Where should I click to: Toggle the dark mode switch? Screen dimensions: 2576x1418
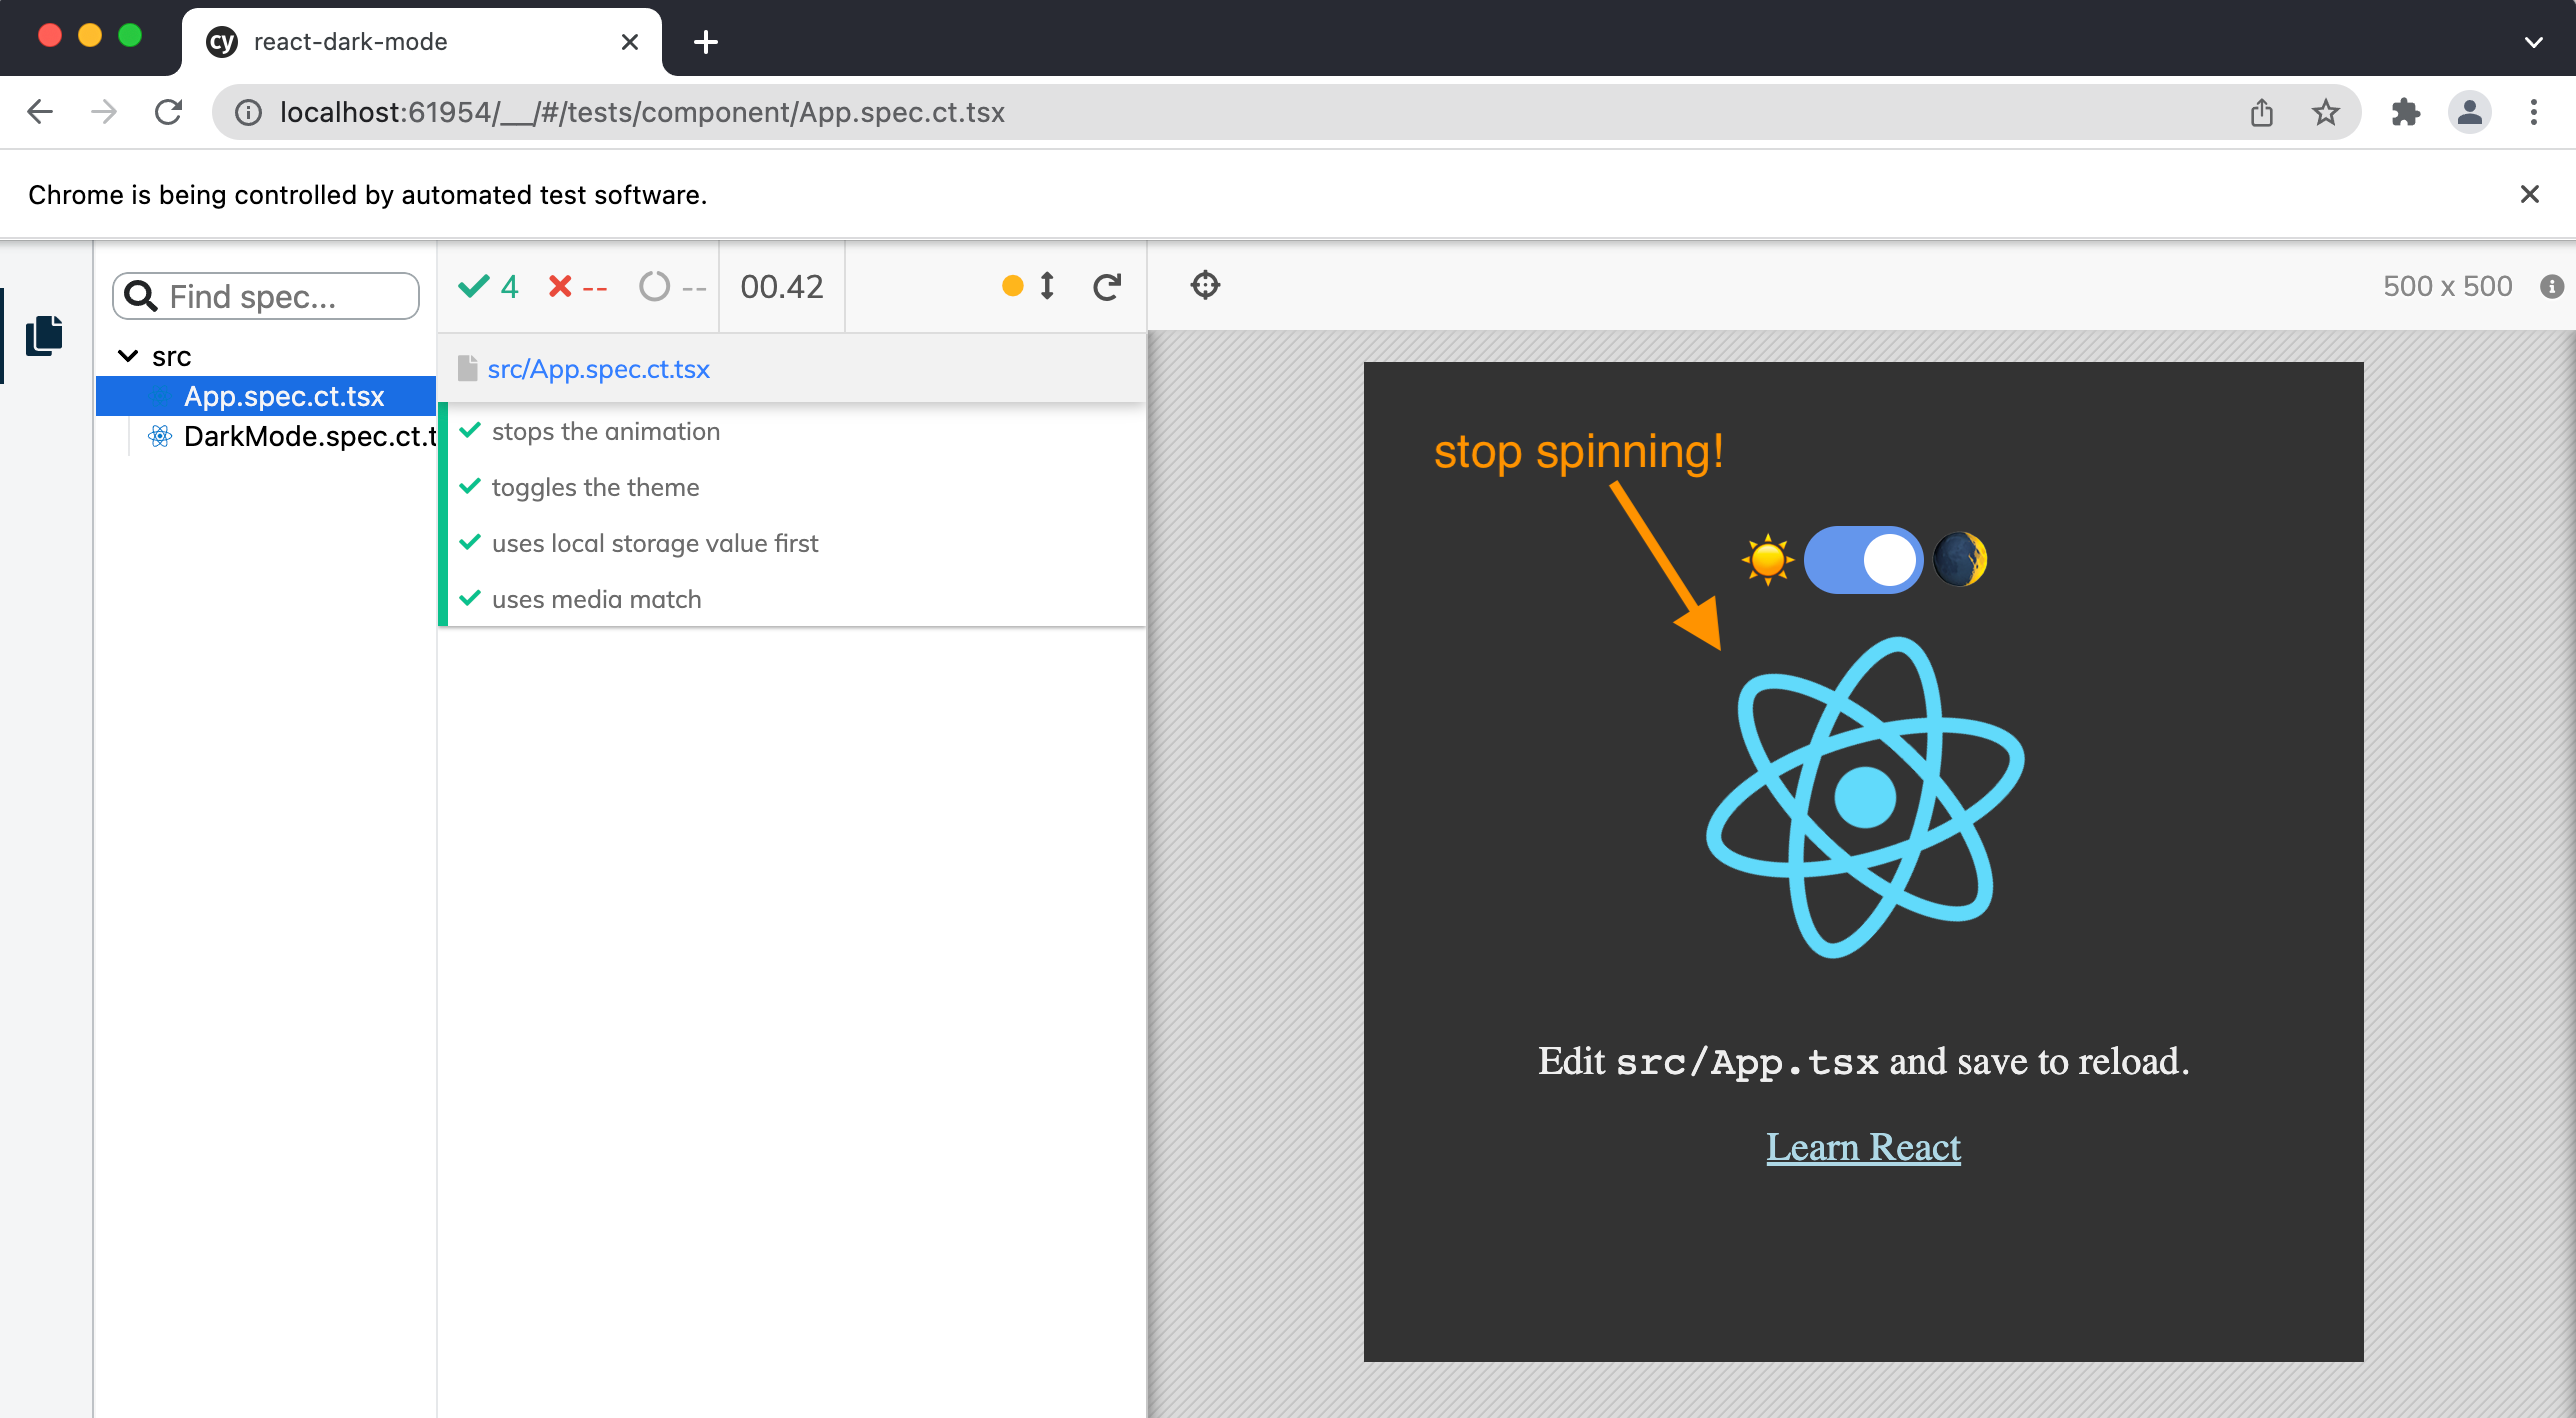pos(1863,560)
